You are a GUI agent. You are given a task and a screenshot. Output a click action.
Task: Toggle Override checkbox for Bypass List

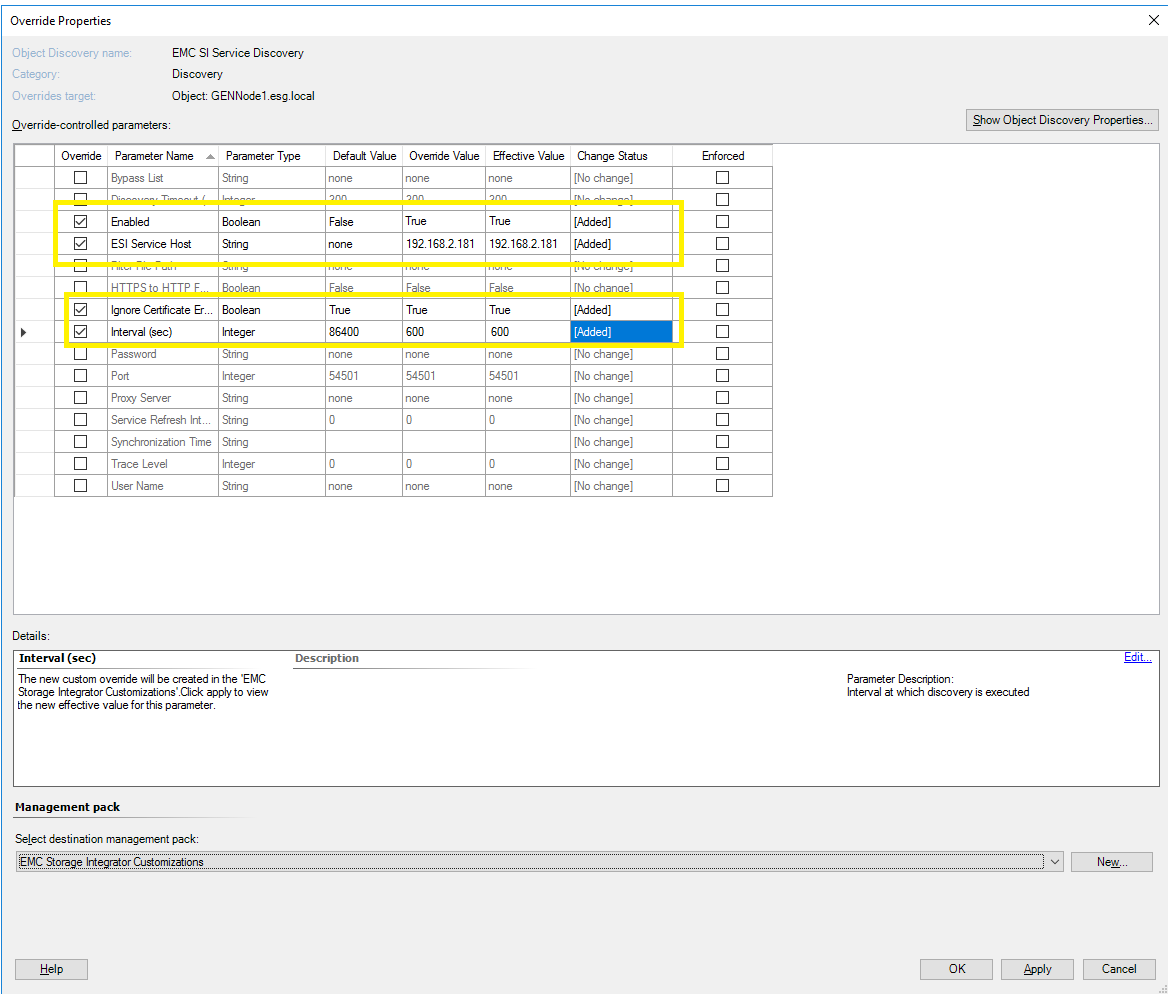click(x=80, y=178)
